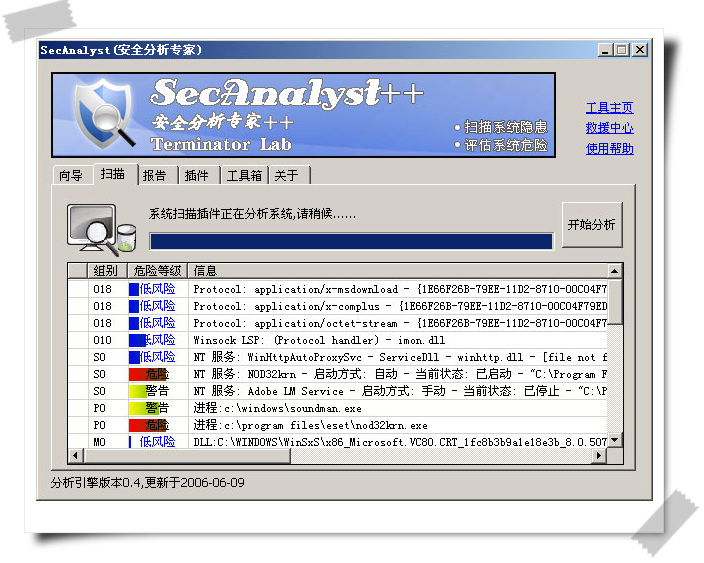Open the 使用帮助 link

[x=609, y=148]
